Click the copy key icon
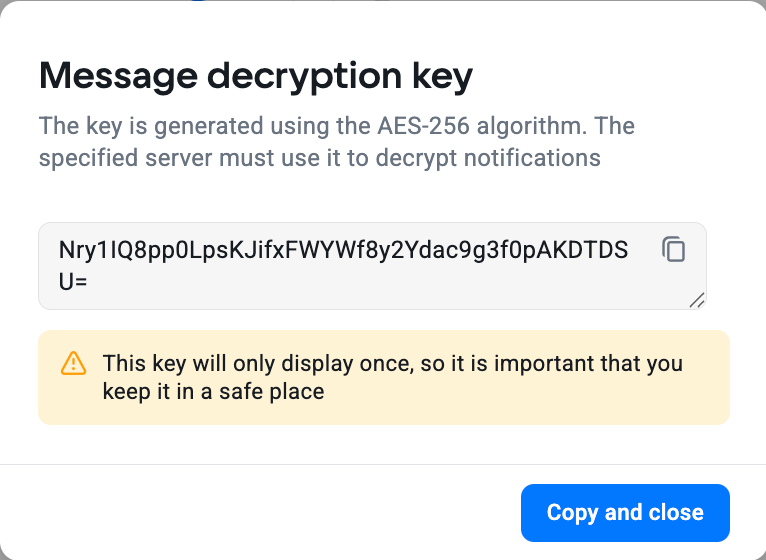Image resolution: width=766 pixels, height=560 pixels. tap(674, 249)
